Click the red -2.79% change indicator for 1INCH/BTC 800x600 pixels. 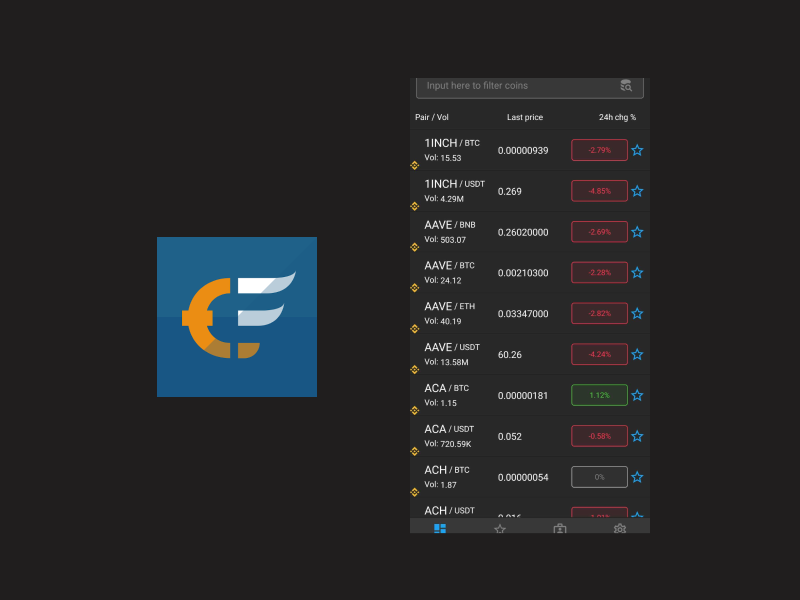click(x=598, y=150)
